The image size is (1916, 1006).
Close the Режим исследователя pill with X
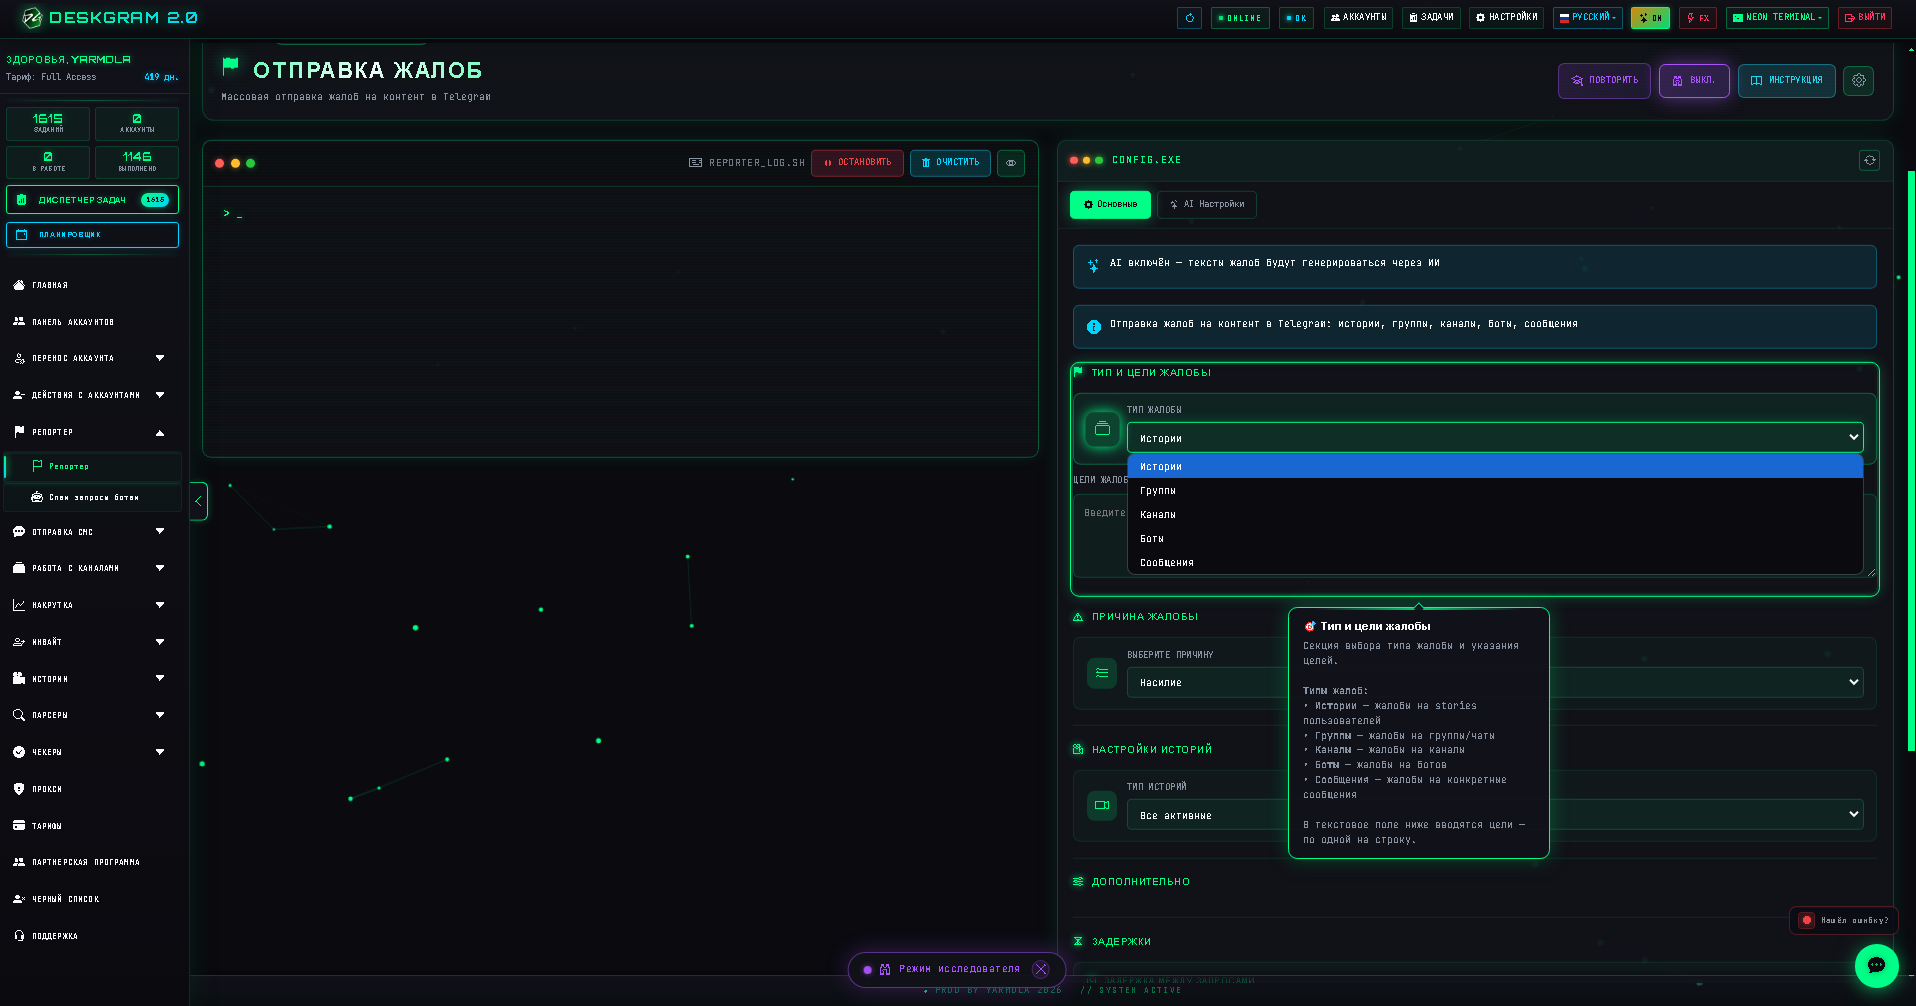click(x=1041, y=969)
